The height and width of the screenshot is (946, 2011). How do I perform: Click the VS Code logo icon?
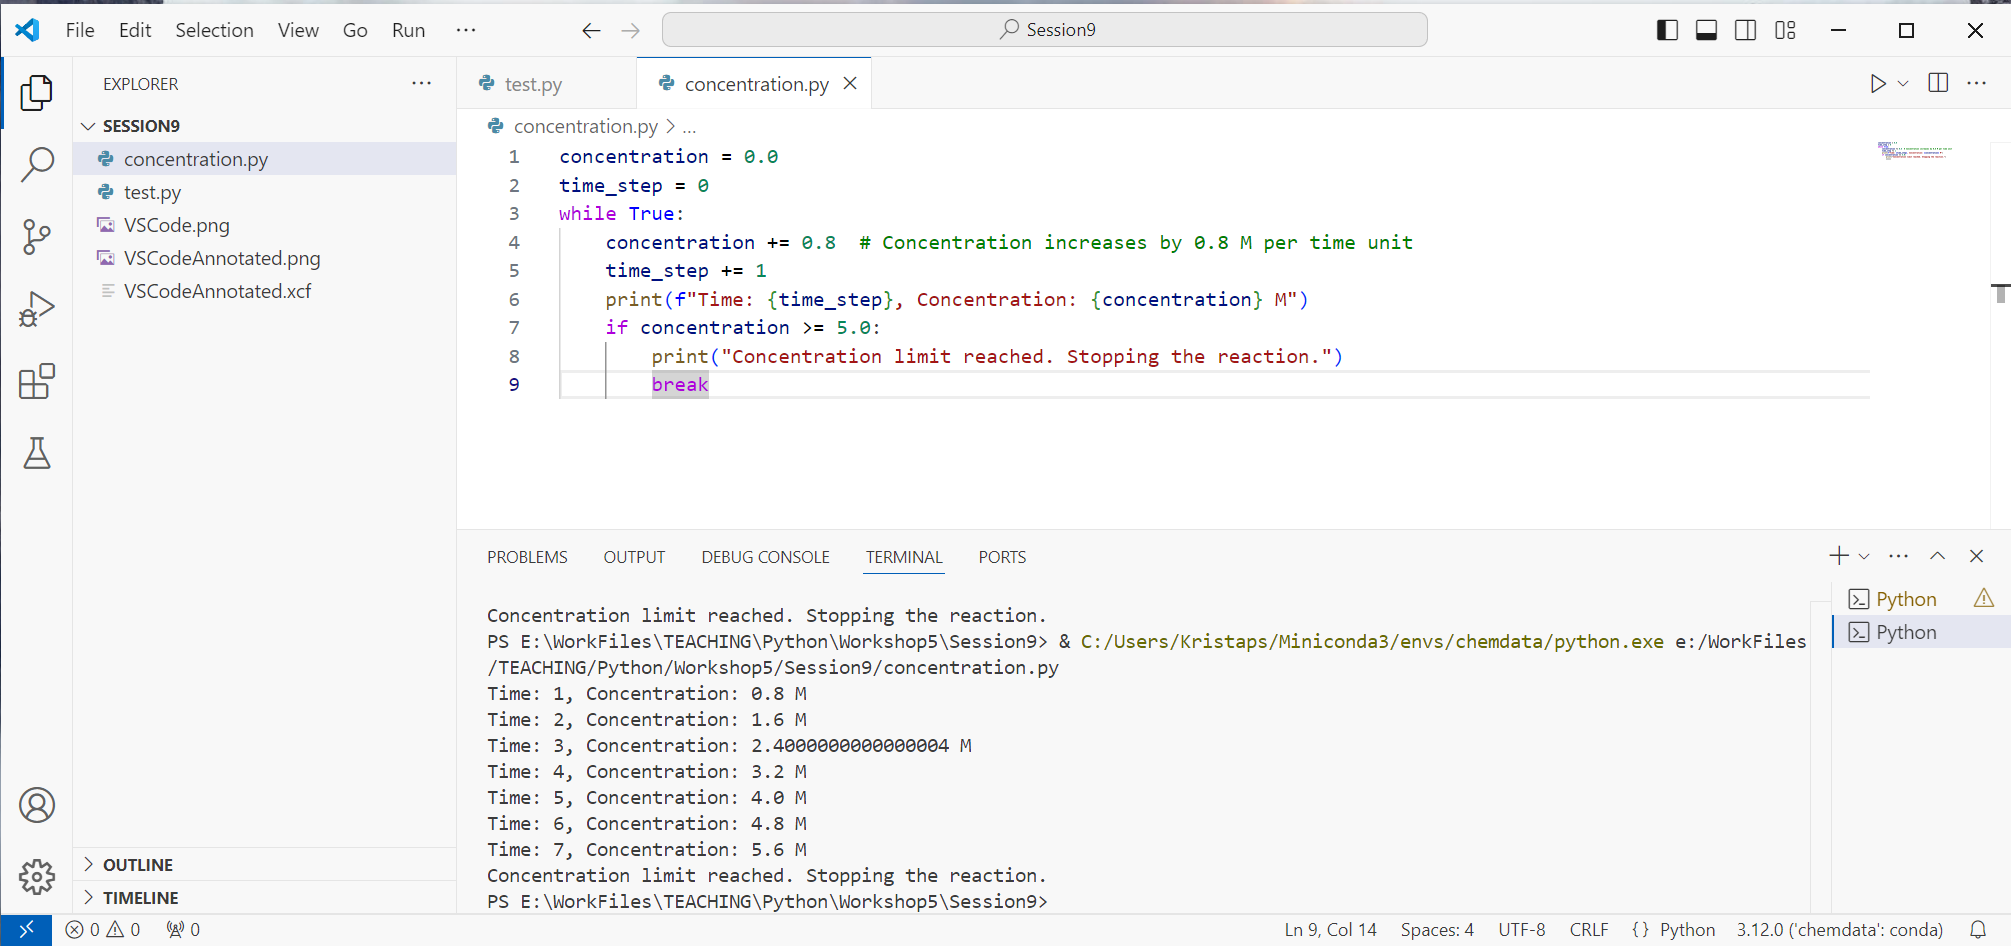[x=27, y=30]
